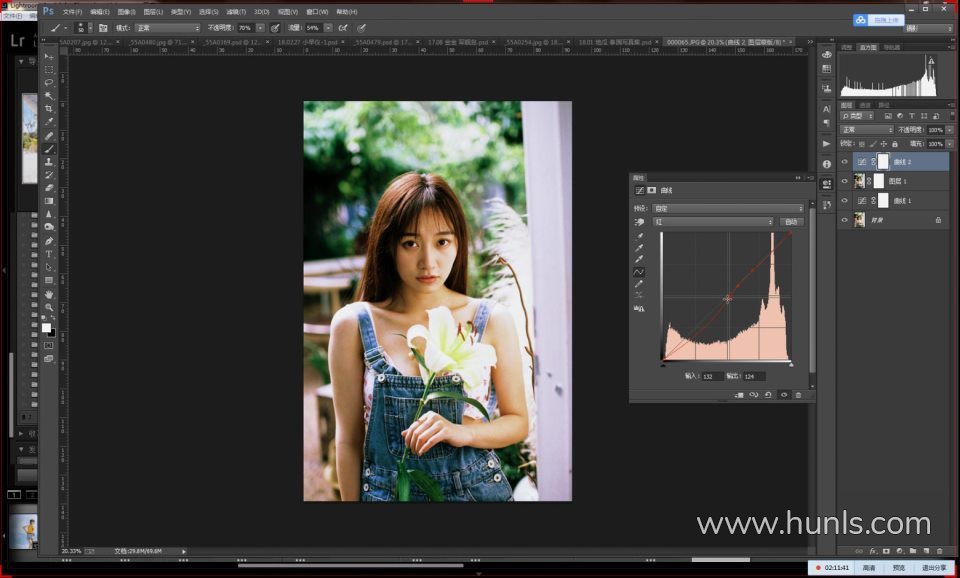This screenshot has height=578, width=960.
Task: Choose the draw-curve pencil icon in Curves
Action: pos(639,284)
